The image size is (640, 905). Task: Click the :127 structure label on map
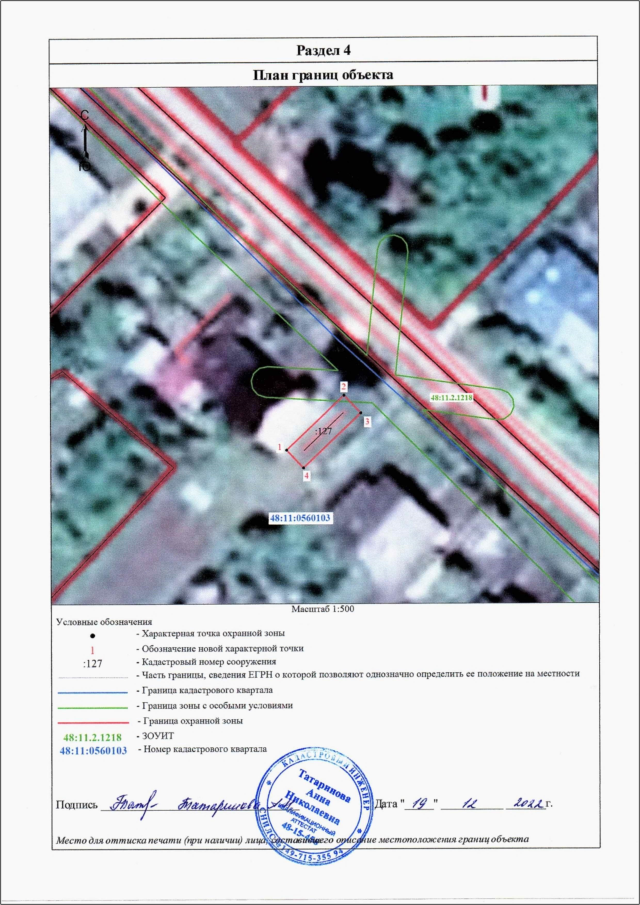[x=323, y=431]
